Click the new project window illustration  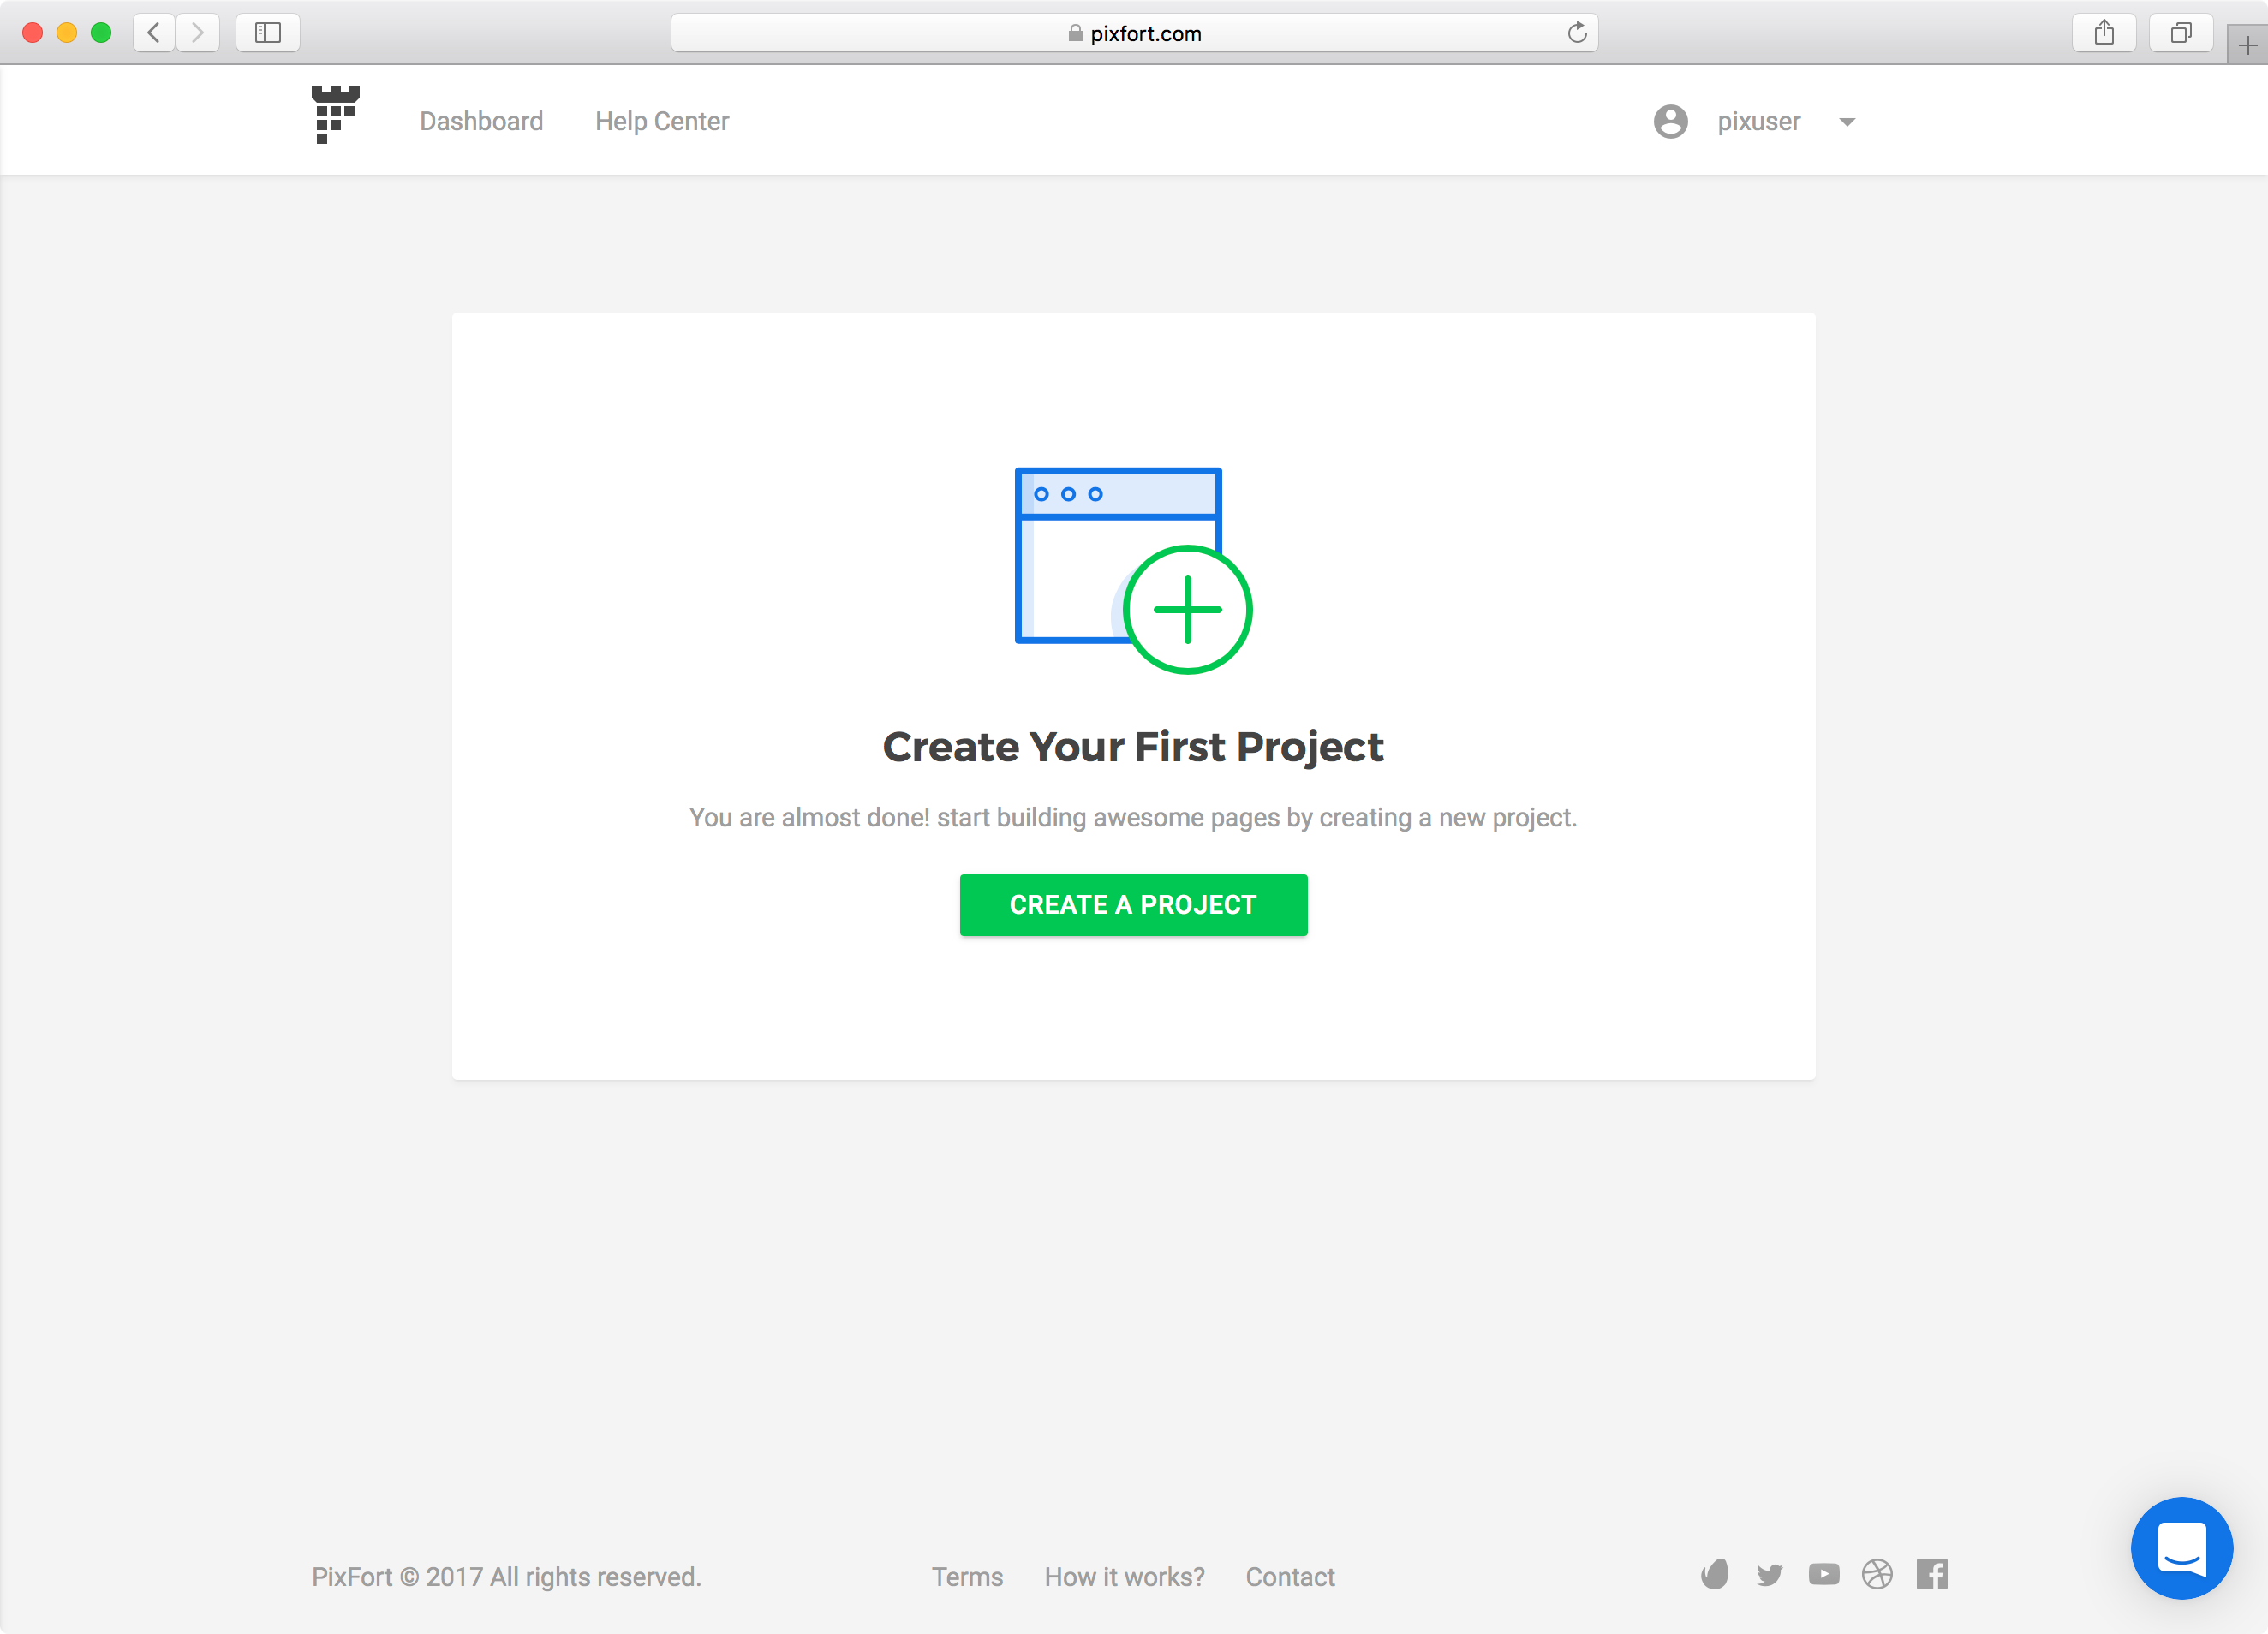1133,570
